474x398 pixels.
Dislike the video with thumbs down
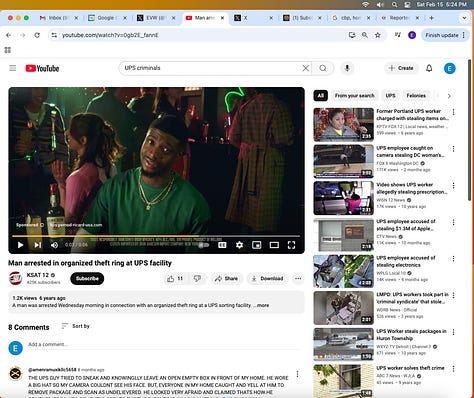(x=197, y=279)
